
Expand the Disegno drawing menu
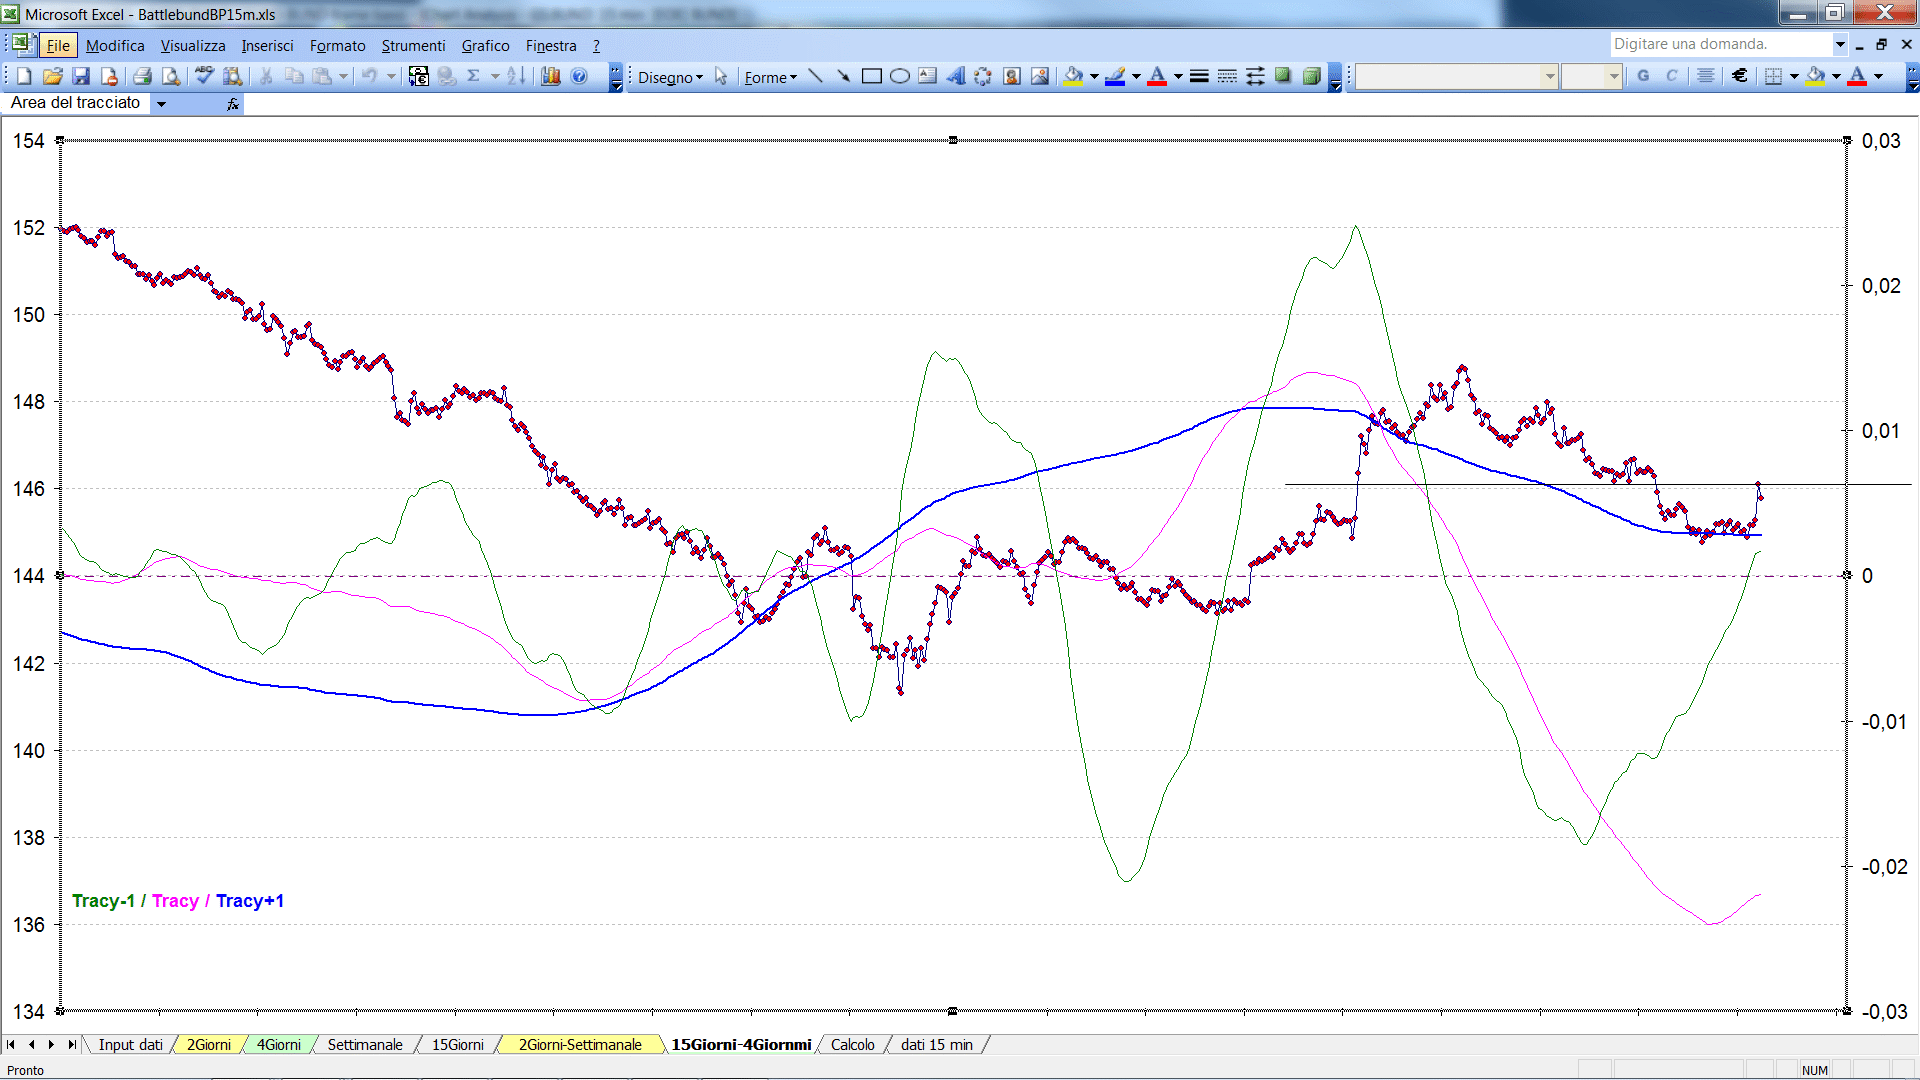(670, 77)
